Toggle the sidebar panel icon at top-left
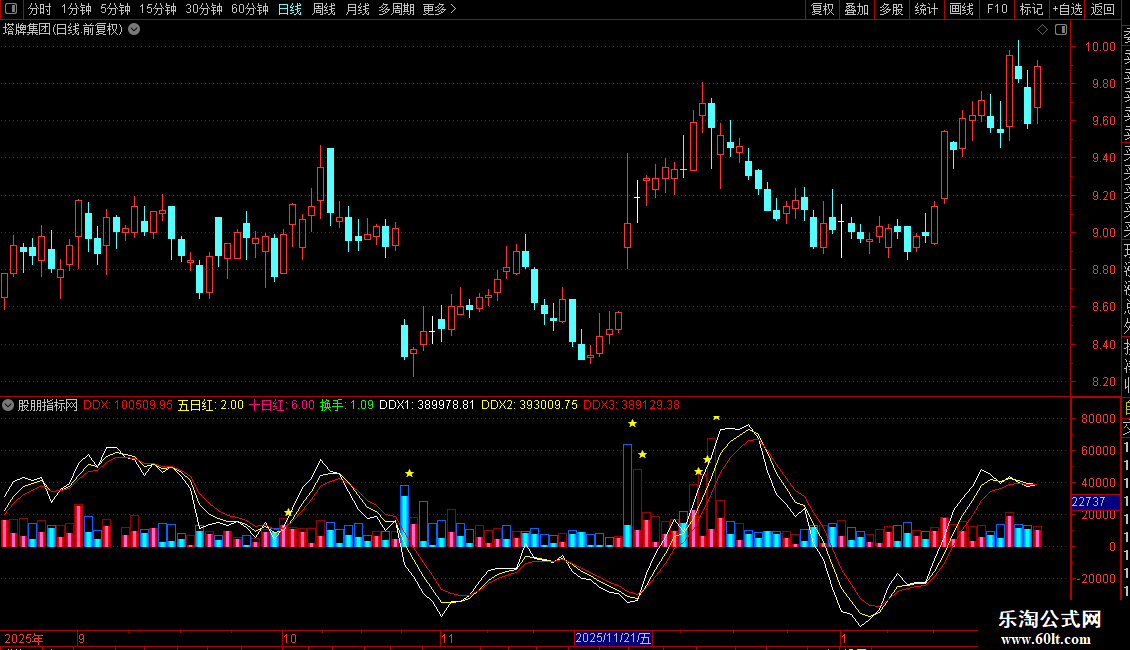 point(11,9)
